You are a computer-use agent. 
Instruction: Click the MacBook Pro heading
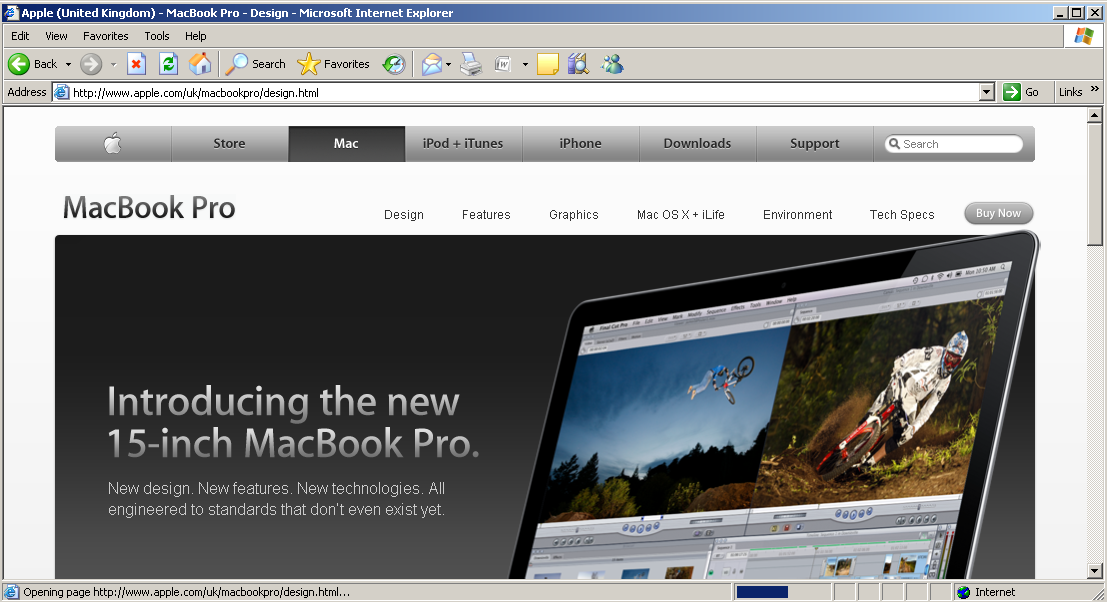coord(149,208)
